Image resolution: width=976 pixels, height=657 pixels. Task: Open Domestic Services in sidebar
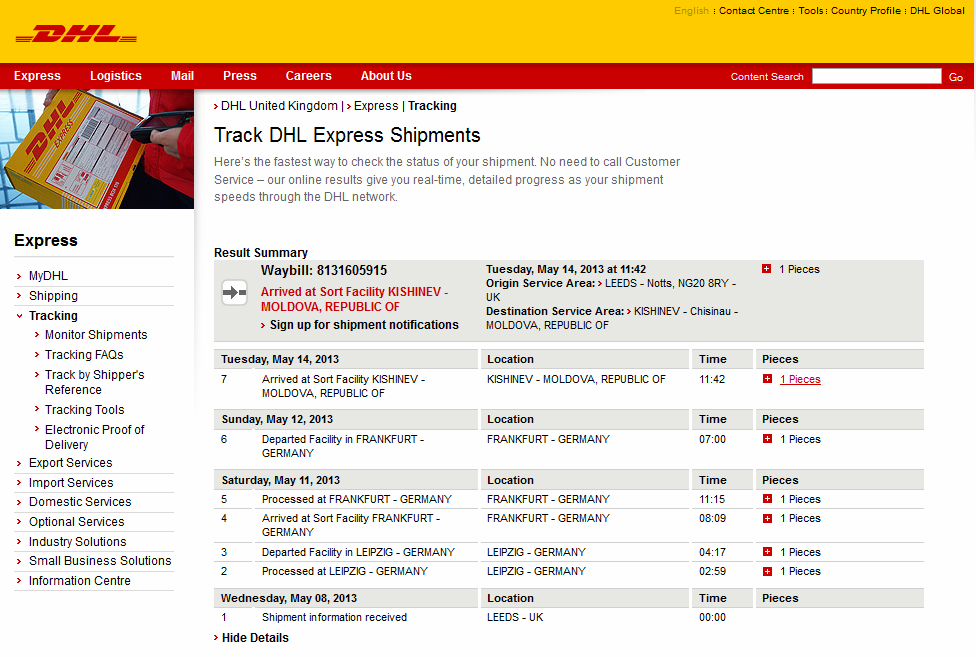[x=80, y=501]
